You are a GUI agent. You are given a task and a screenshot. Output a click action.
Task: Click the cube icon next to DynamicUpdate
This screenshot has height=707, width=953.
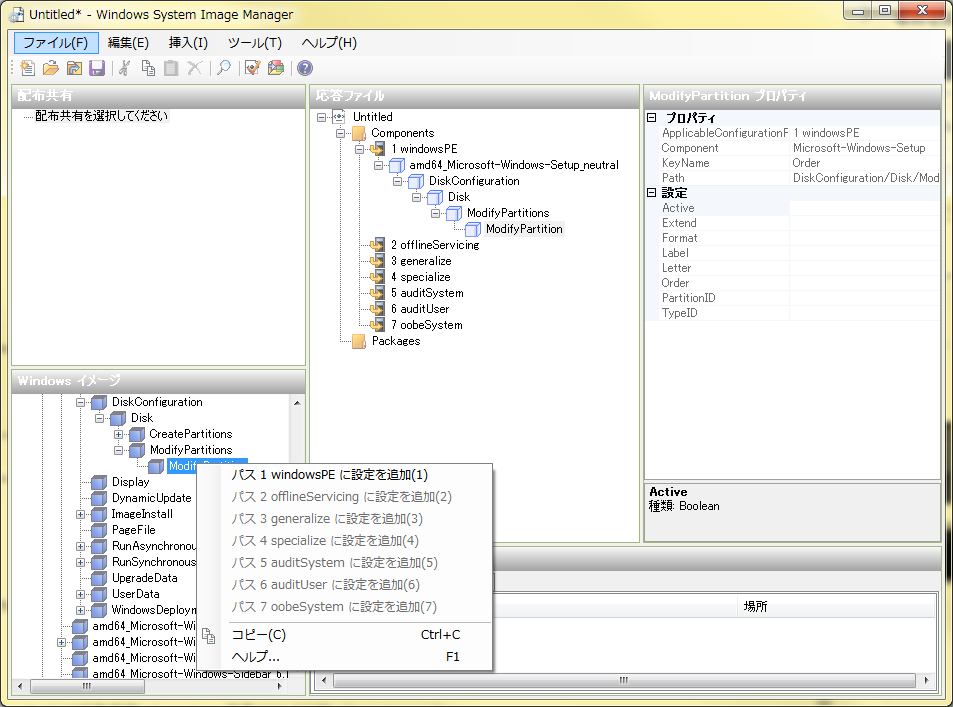99,498
